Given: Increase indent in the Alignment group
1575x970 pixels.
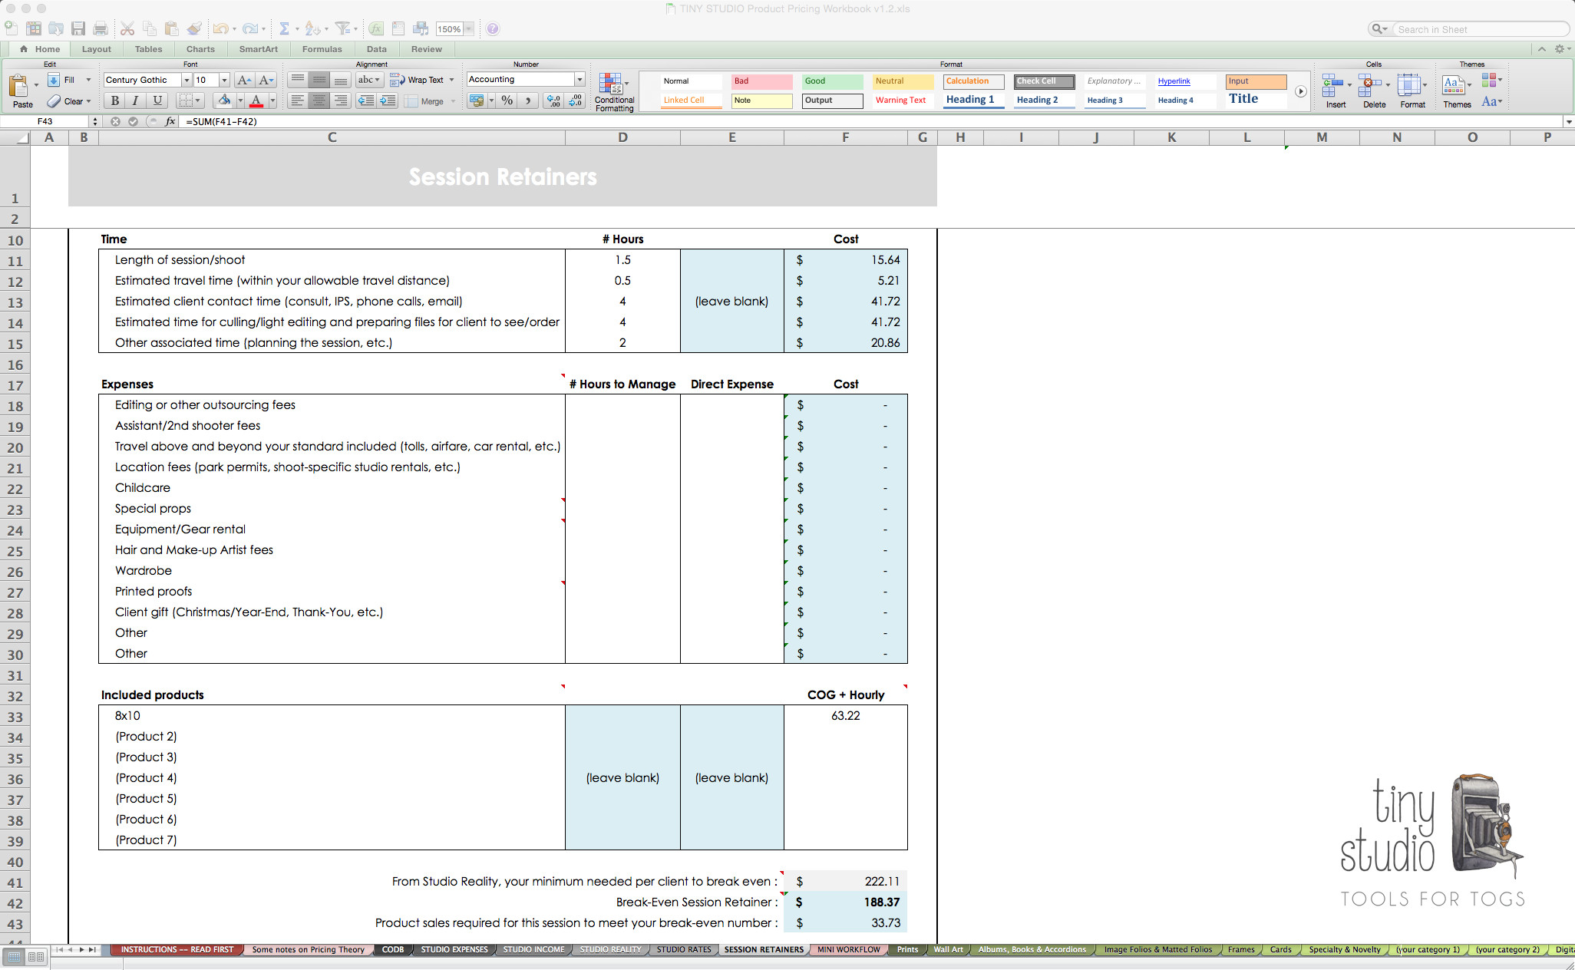Looking at the screenshot, I should [387, 101].
